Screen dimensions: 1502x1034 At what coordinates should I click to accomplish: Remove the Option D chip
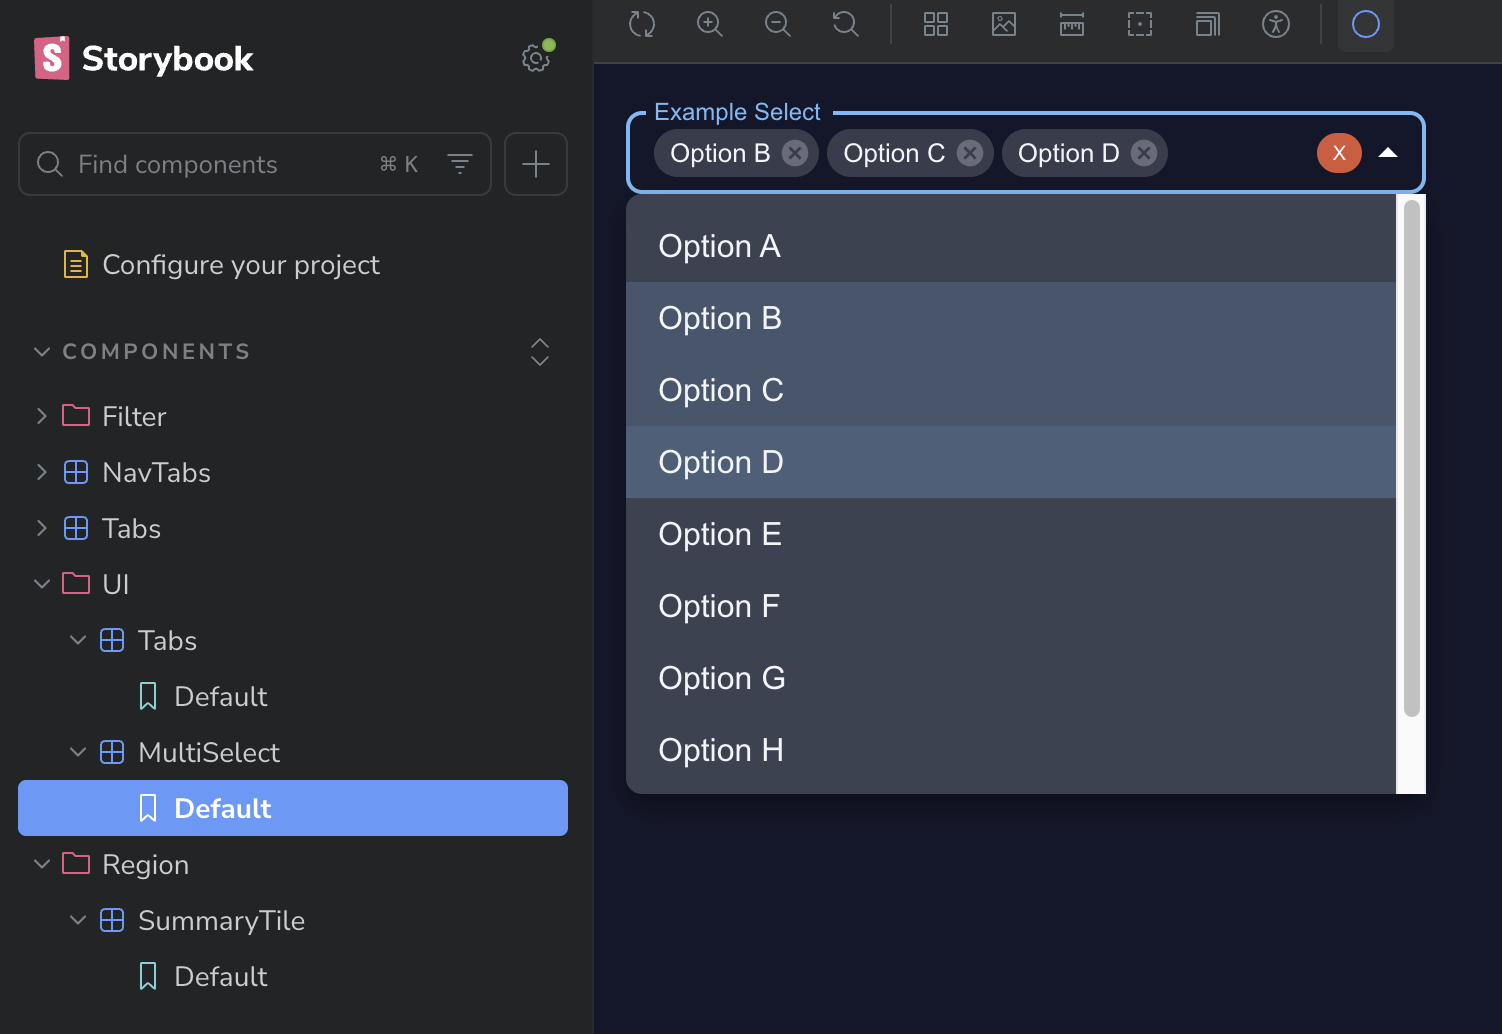pos(1144,153)
